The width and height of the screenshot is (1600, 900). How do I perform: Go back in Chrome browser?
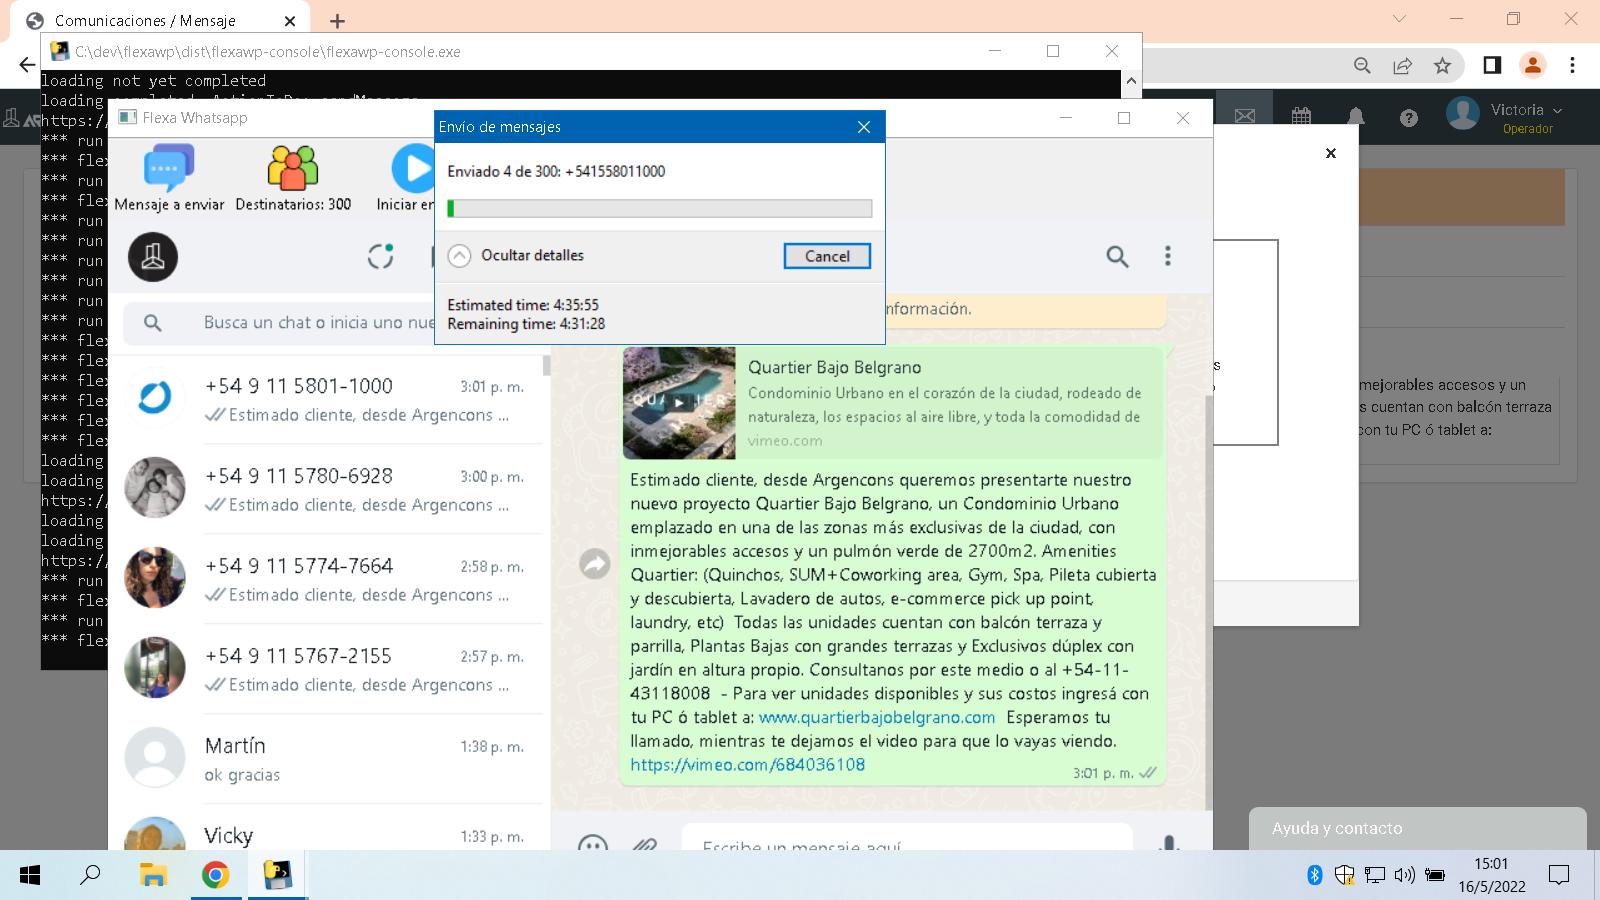pyautogui.click(x=27, y=65)
